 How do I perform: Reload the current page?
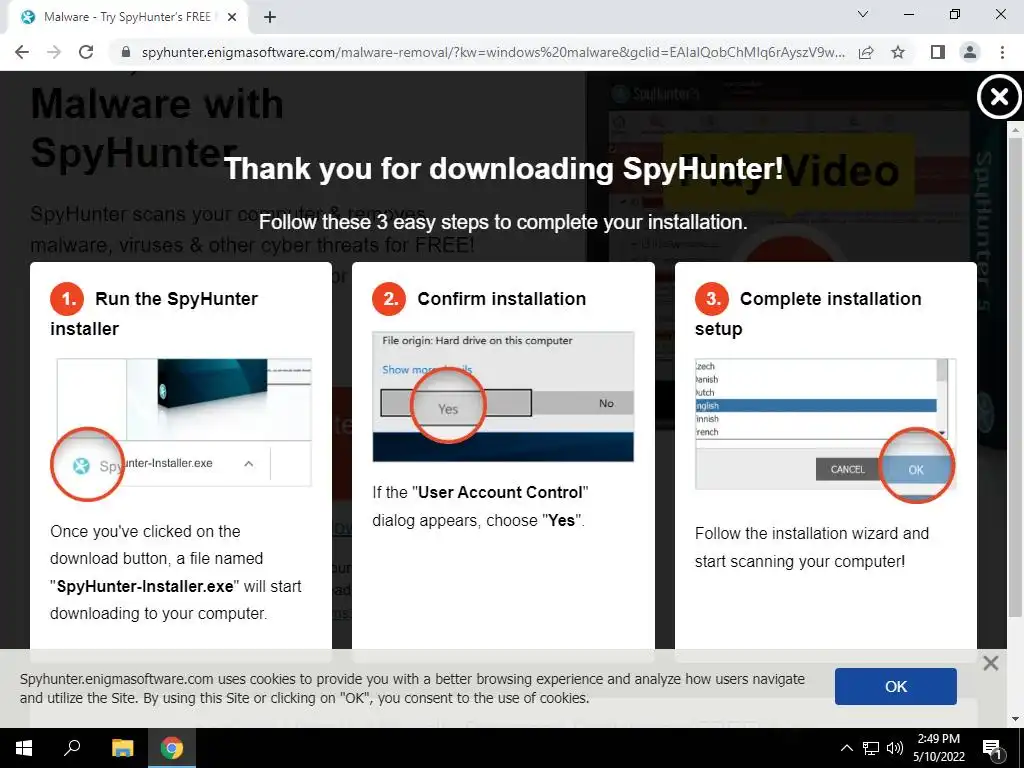tap(86, 52)
